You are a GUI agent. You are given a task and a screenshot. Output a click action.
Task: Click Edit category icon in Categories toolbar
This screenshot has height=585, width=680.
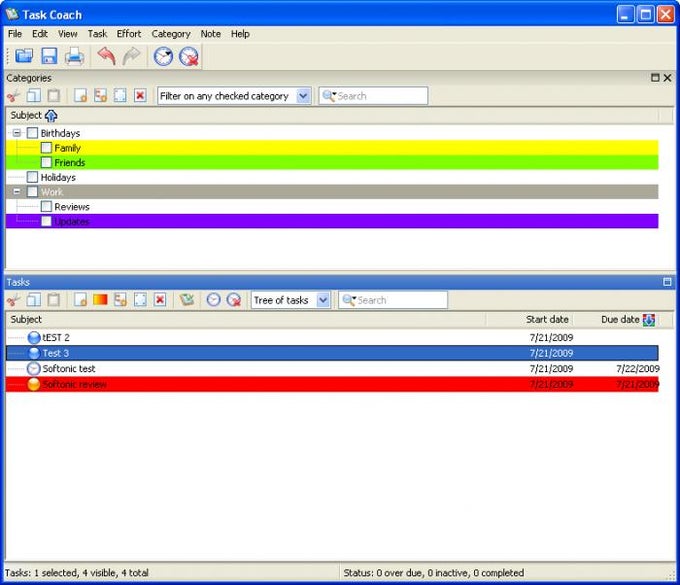[x=120, y=95]
